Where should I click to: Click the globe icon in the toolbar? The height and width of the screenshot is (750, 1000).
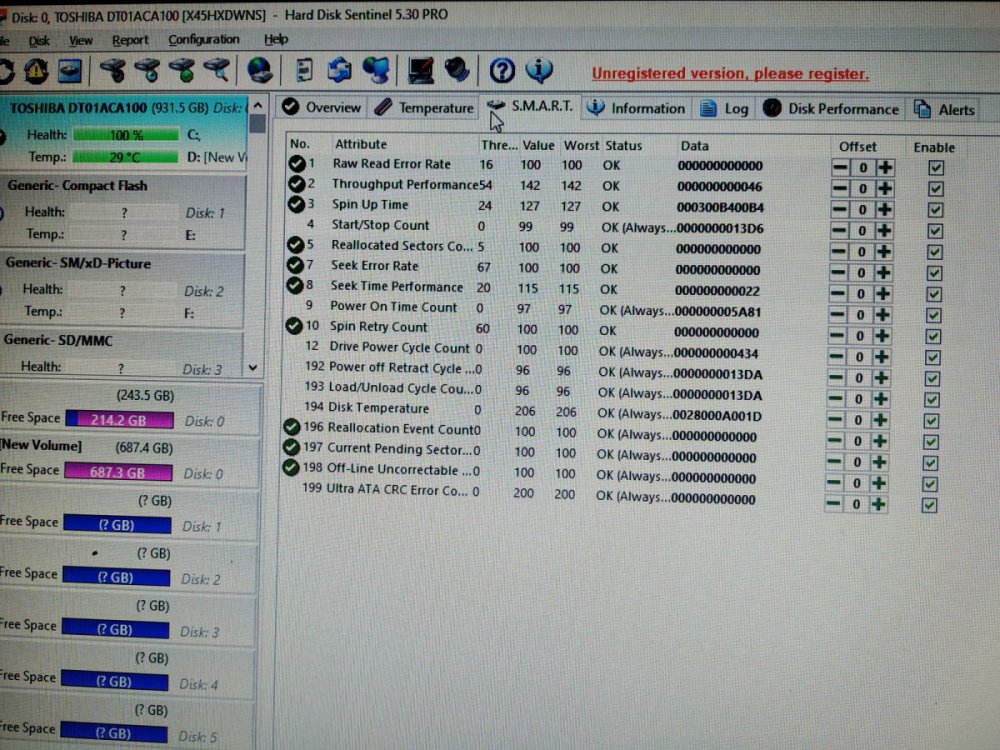tap(260, 70)
